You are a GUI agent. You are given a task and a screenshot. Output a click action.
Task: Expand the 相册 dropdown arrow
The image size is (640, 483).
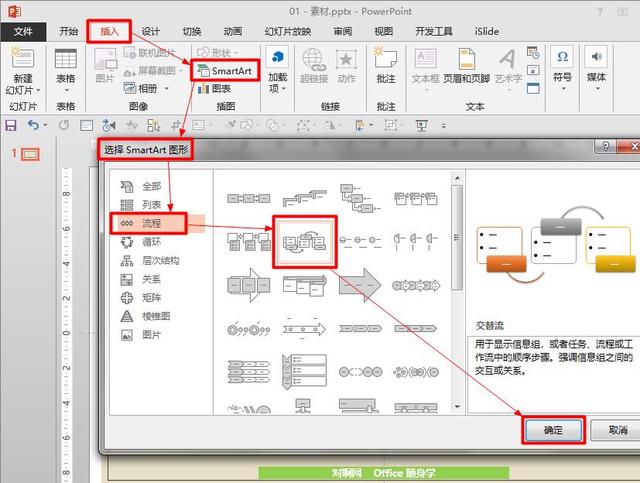click(167, 88)
